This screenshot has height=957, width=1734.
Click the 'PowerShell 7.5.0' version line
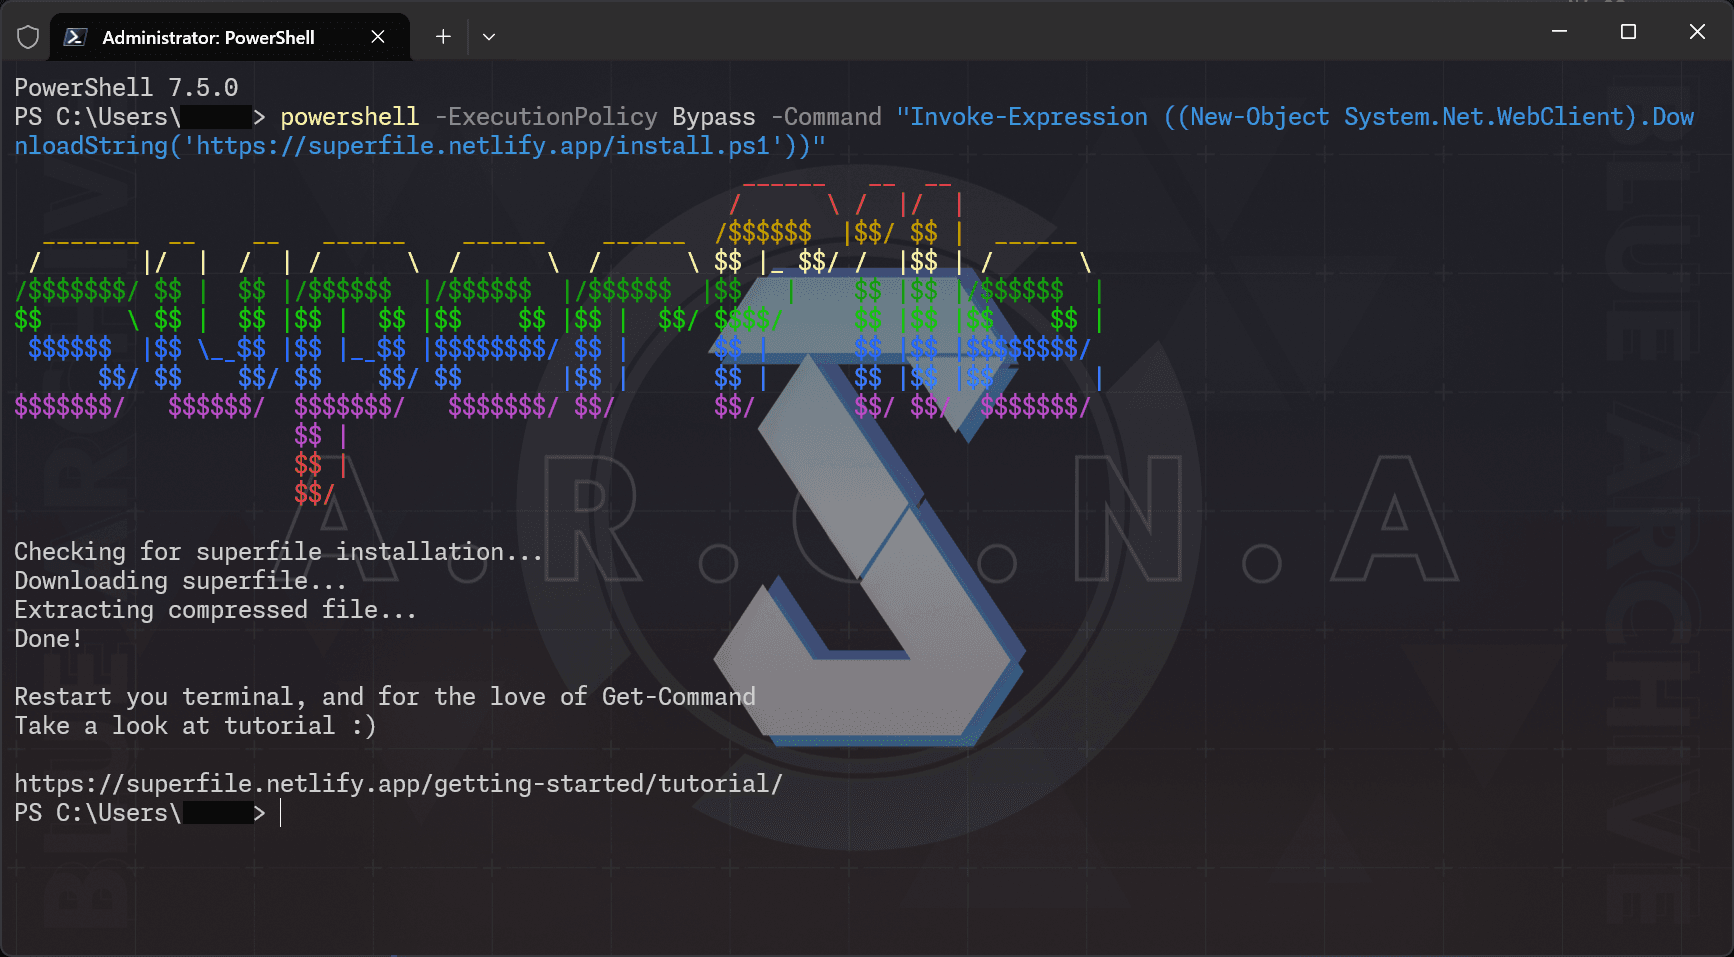pyautogui.click(x=126, y=88)
